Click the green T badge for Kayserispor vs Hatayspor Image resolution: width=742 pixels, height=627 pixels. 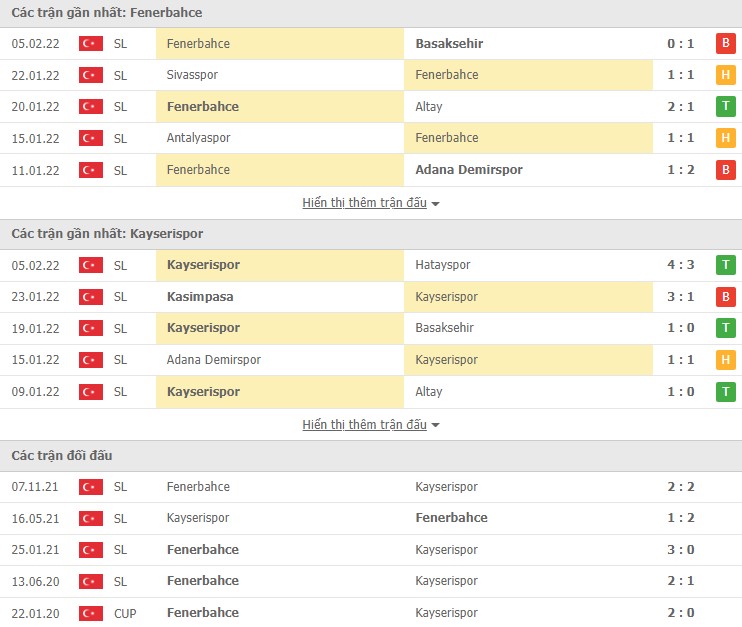pos(725,265)
